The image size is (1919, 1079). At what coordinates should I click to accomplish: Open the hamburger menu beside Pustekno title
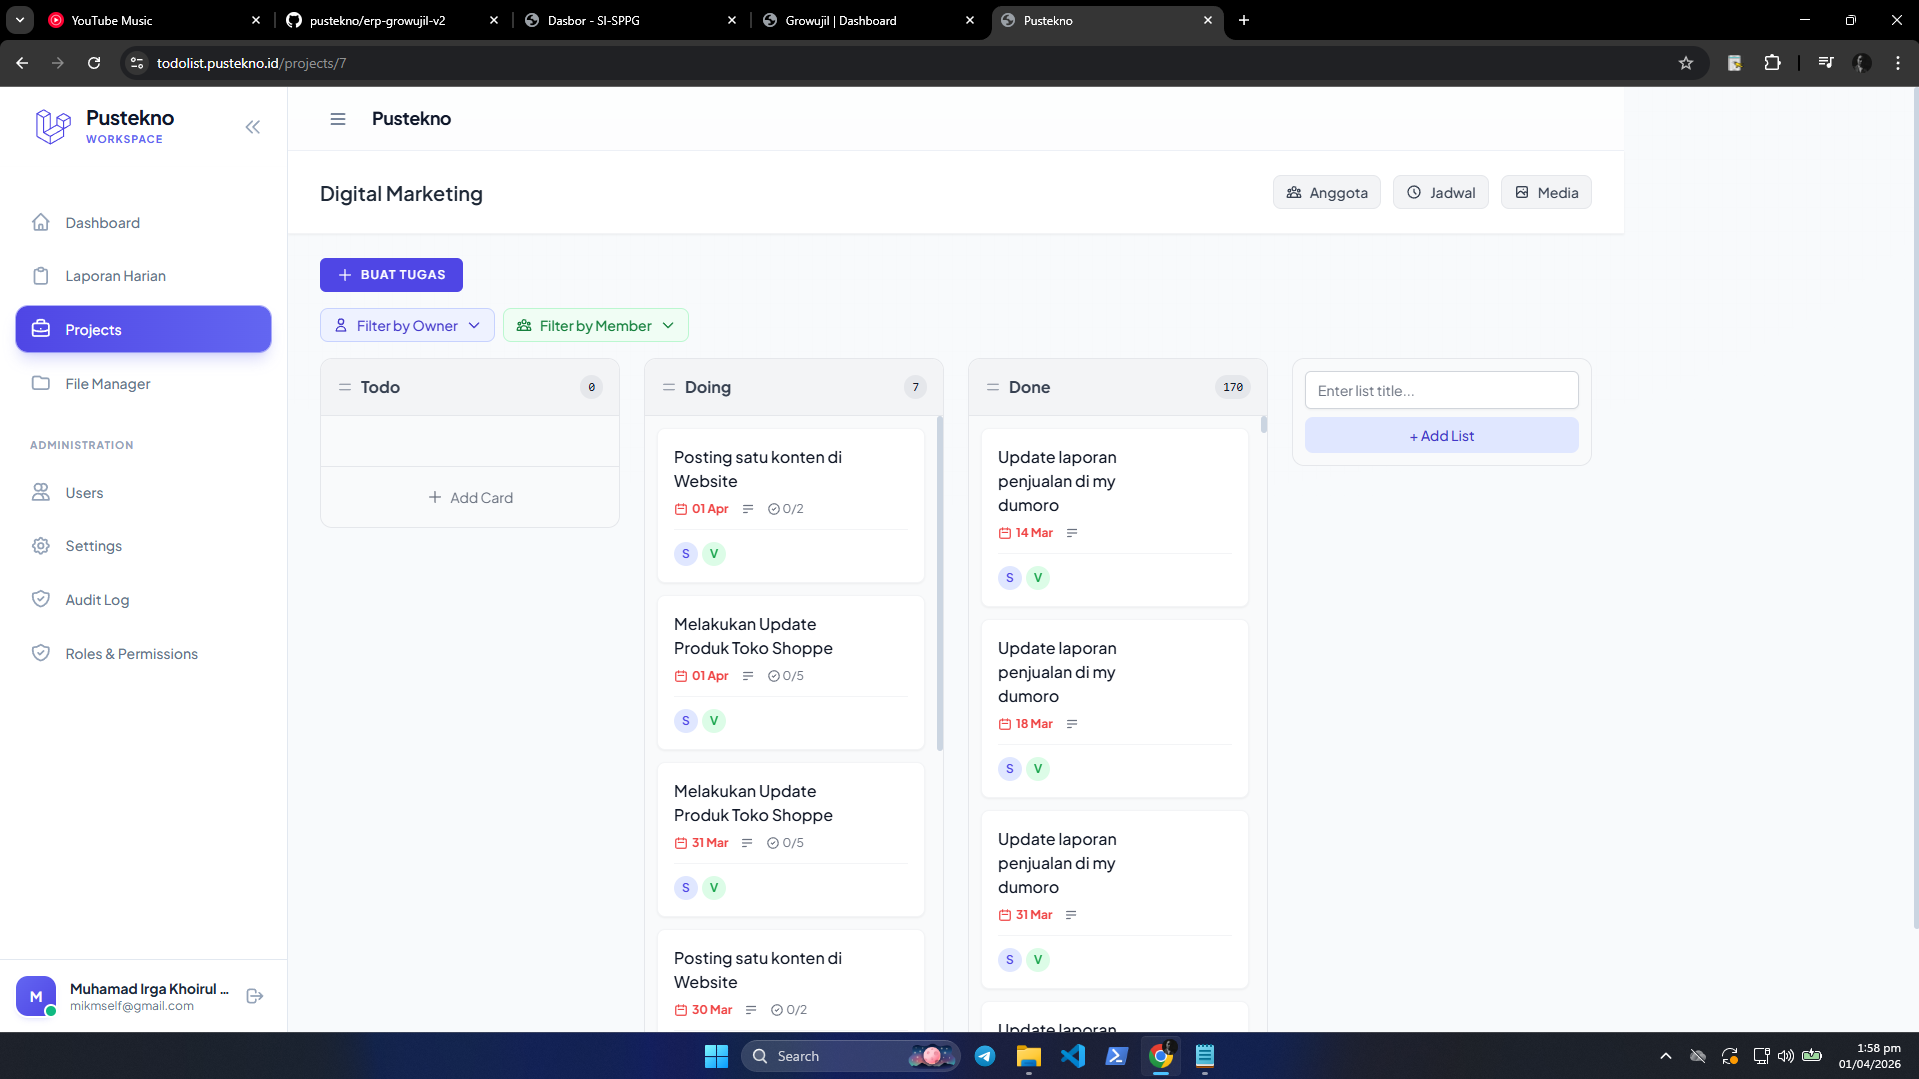[338, 119]
